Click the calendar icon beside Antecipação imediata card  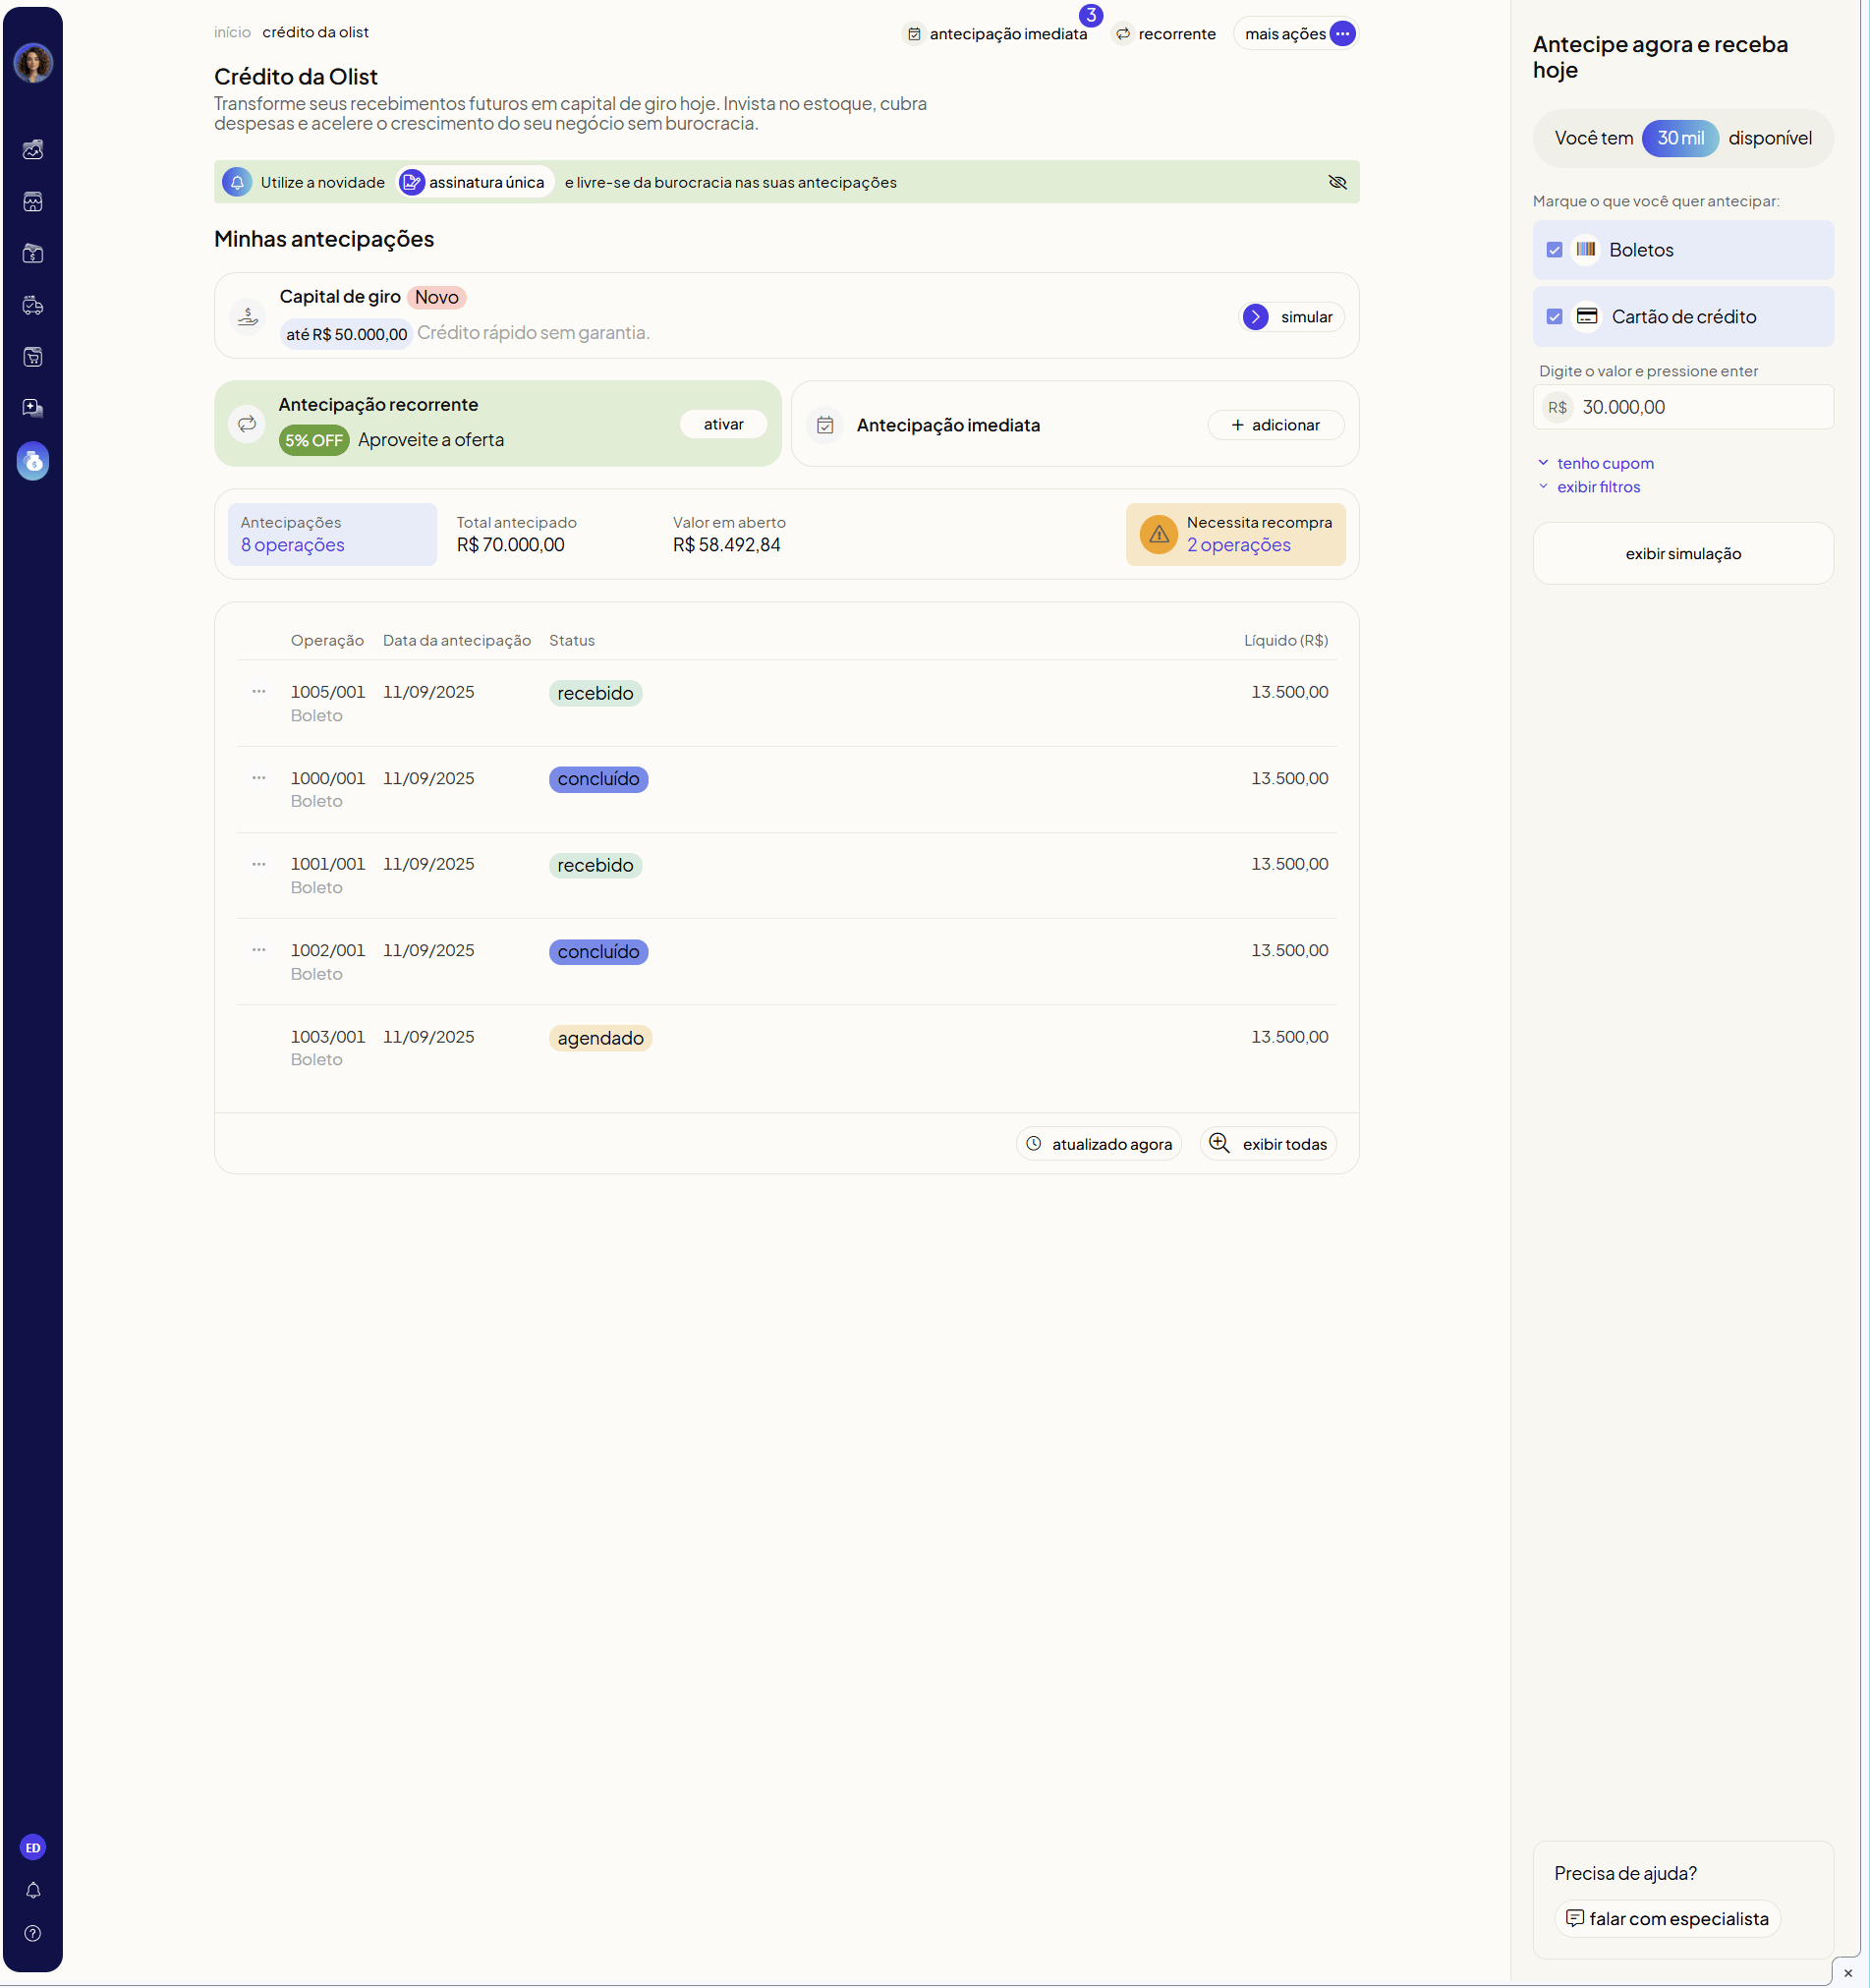[x=825, y=425]
